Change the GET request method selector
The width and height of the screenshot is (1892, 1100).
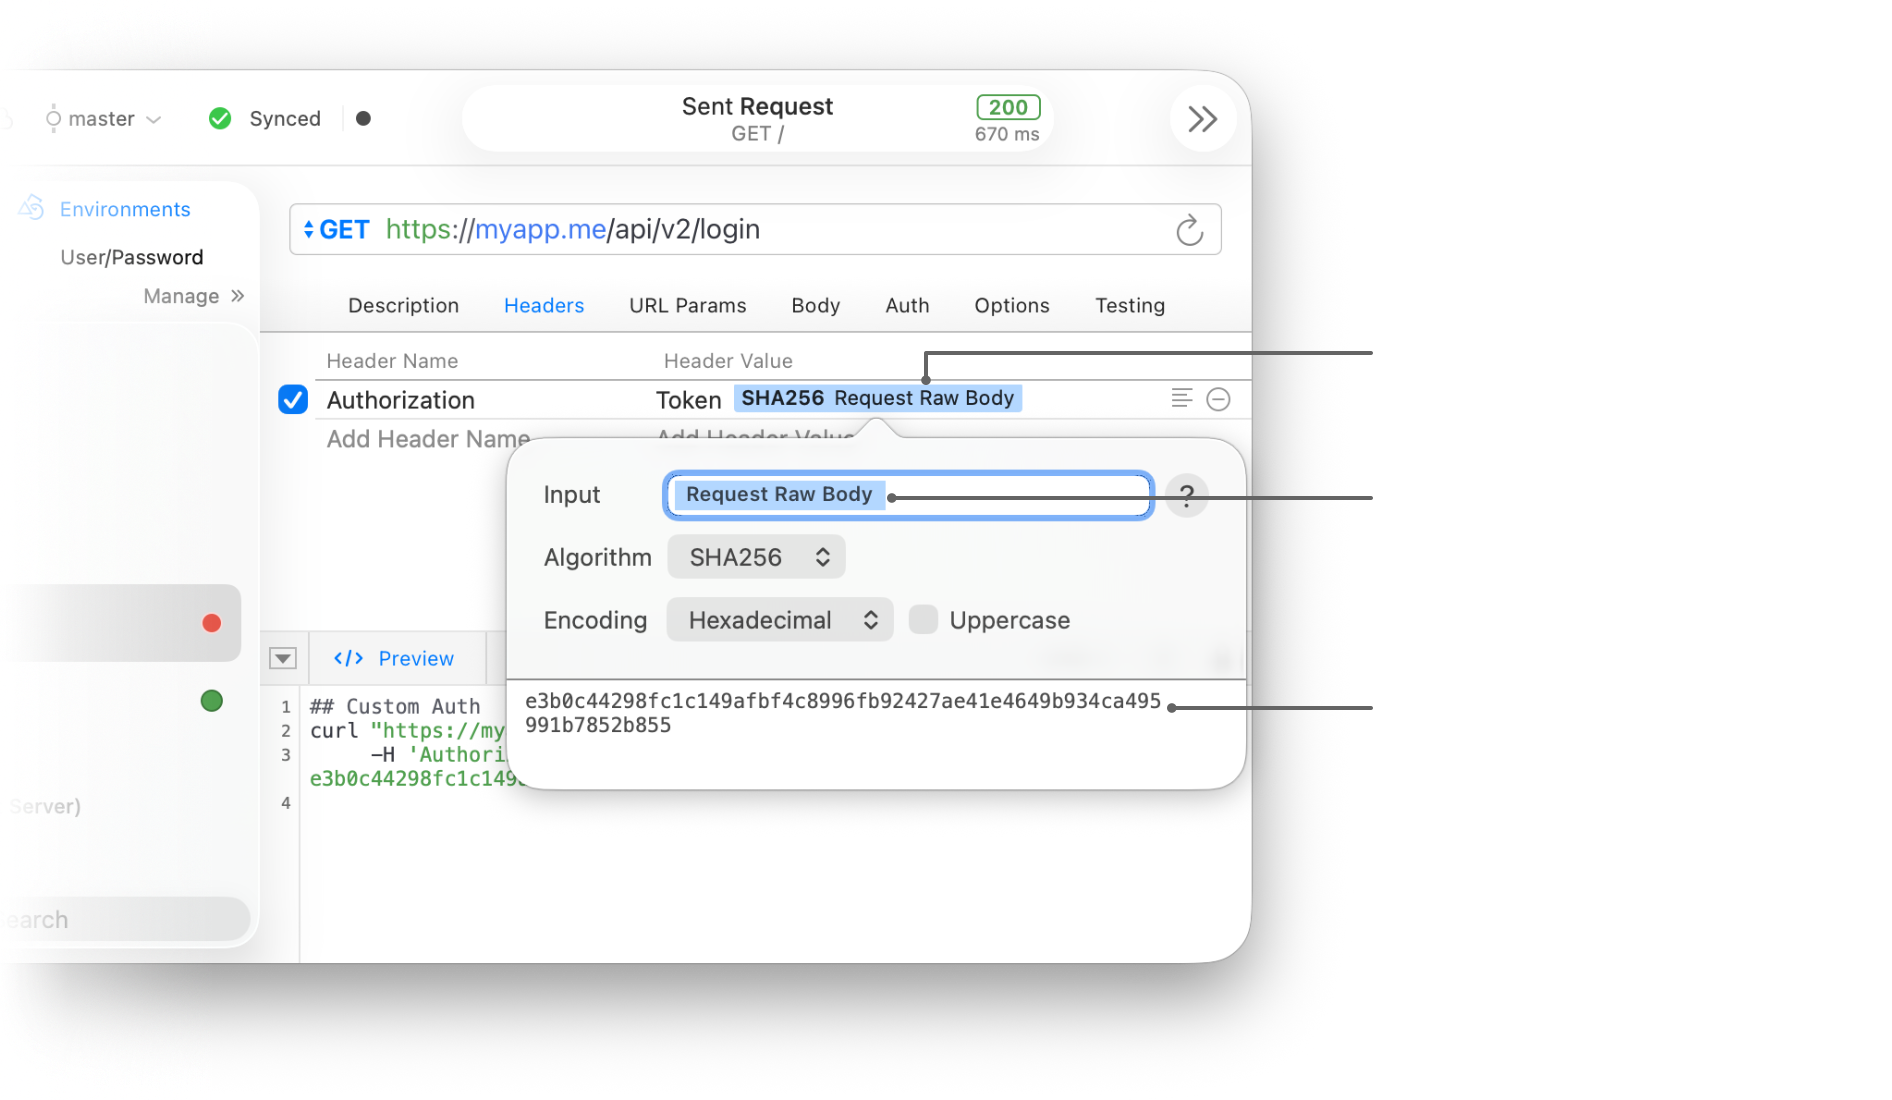[336, 230]
